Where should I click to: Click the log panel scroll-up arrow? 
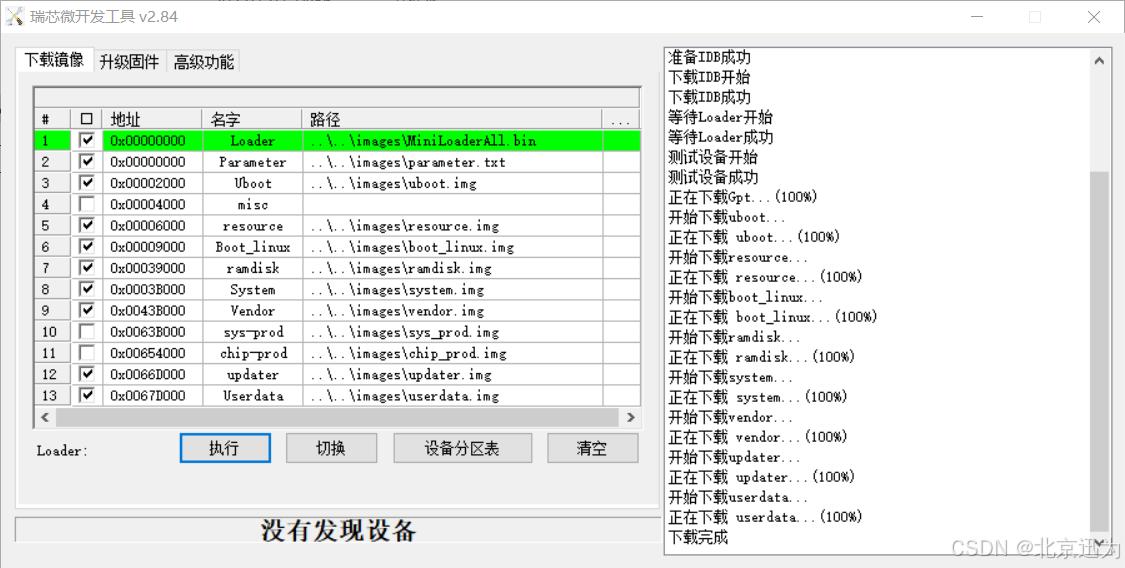[1098, 61]
